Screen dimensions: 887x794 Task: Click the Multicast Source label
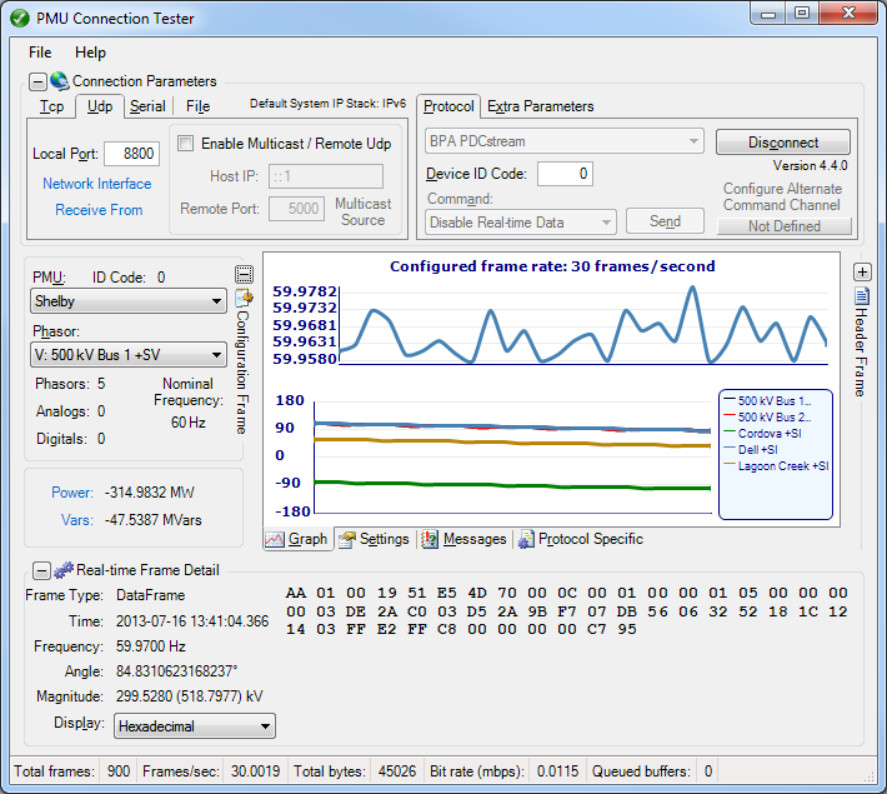[363, 212]
